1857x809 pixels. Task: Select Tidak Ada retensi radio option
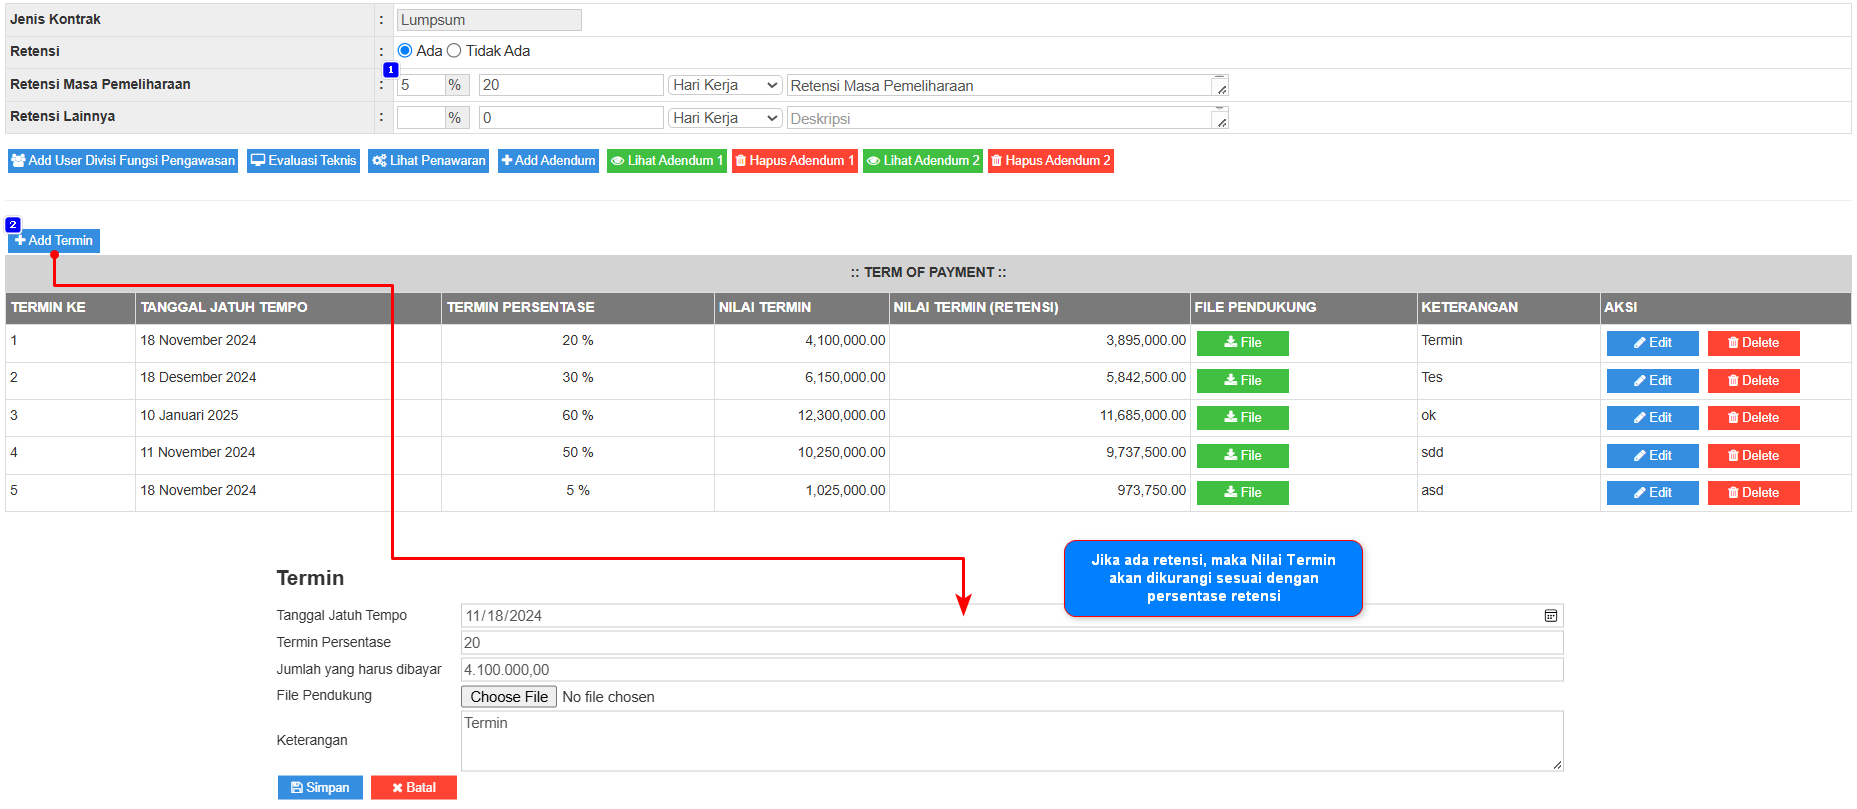(x=454, y=51)
